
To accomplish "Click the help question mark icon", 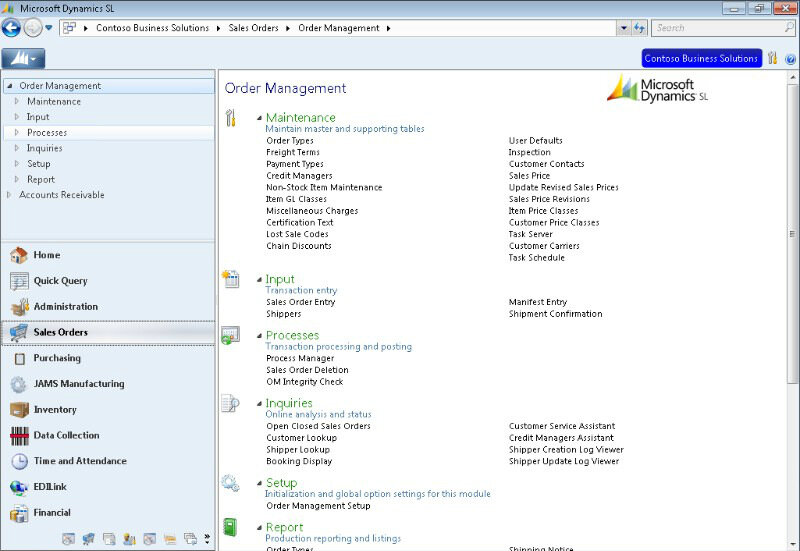I will (790, 59).
